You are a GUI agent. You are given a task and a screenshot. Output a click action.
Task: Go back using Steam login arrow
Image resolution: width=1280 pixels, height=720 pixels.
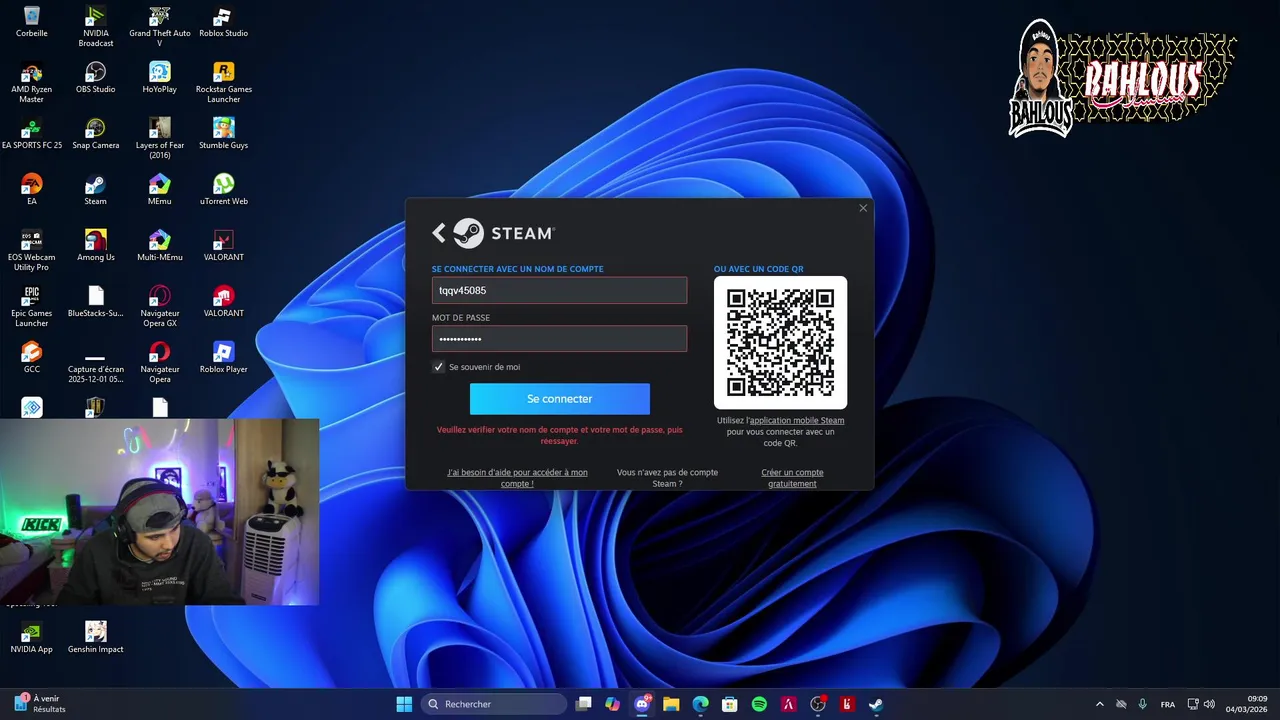[x=439, y=233]
